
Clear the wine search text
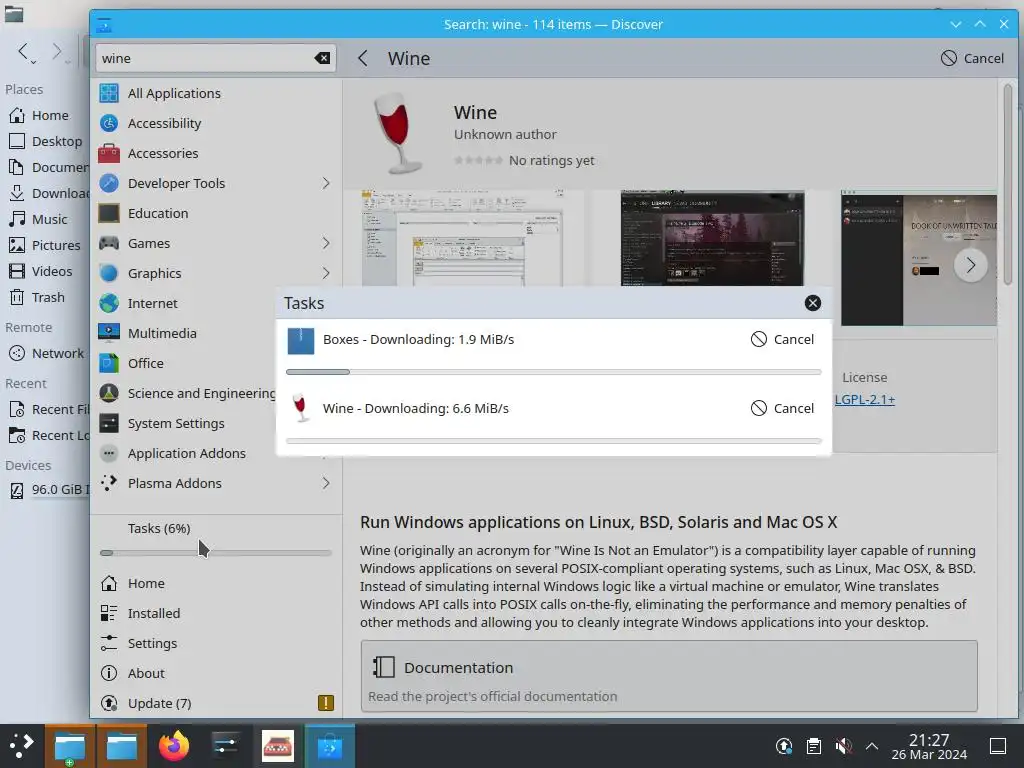coord(322,58)
